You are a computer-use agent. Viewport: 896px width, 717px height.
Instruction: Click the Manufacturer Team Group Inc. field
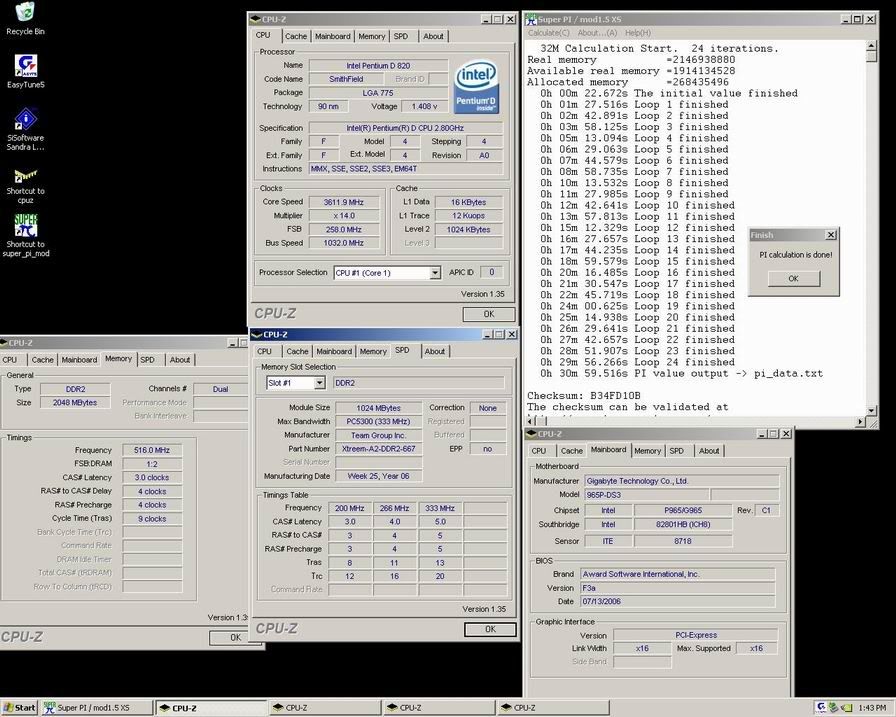[378, 435]
